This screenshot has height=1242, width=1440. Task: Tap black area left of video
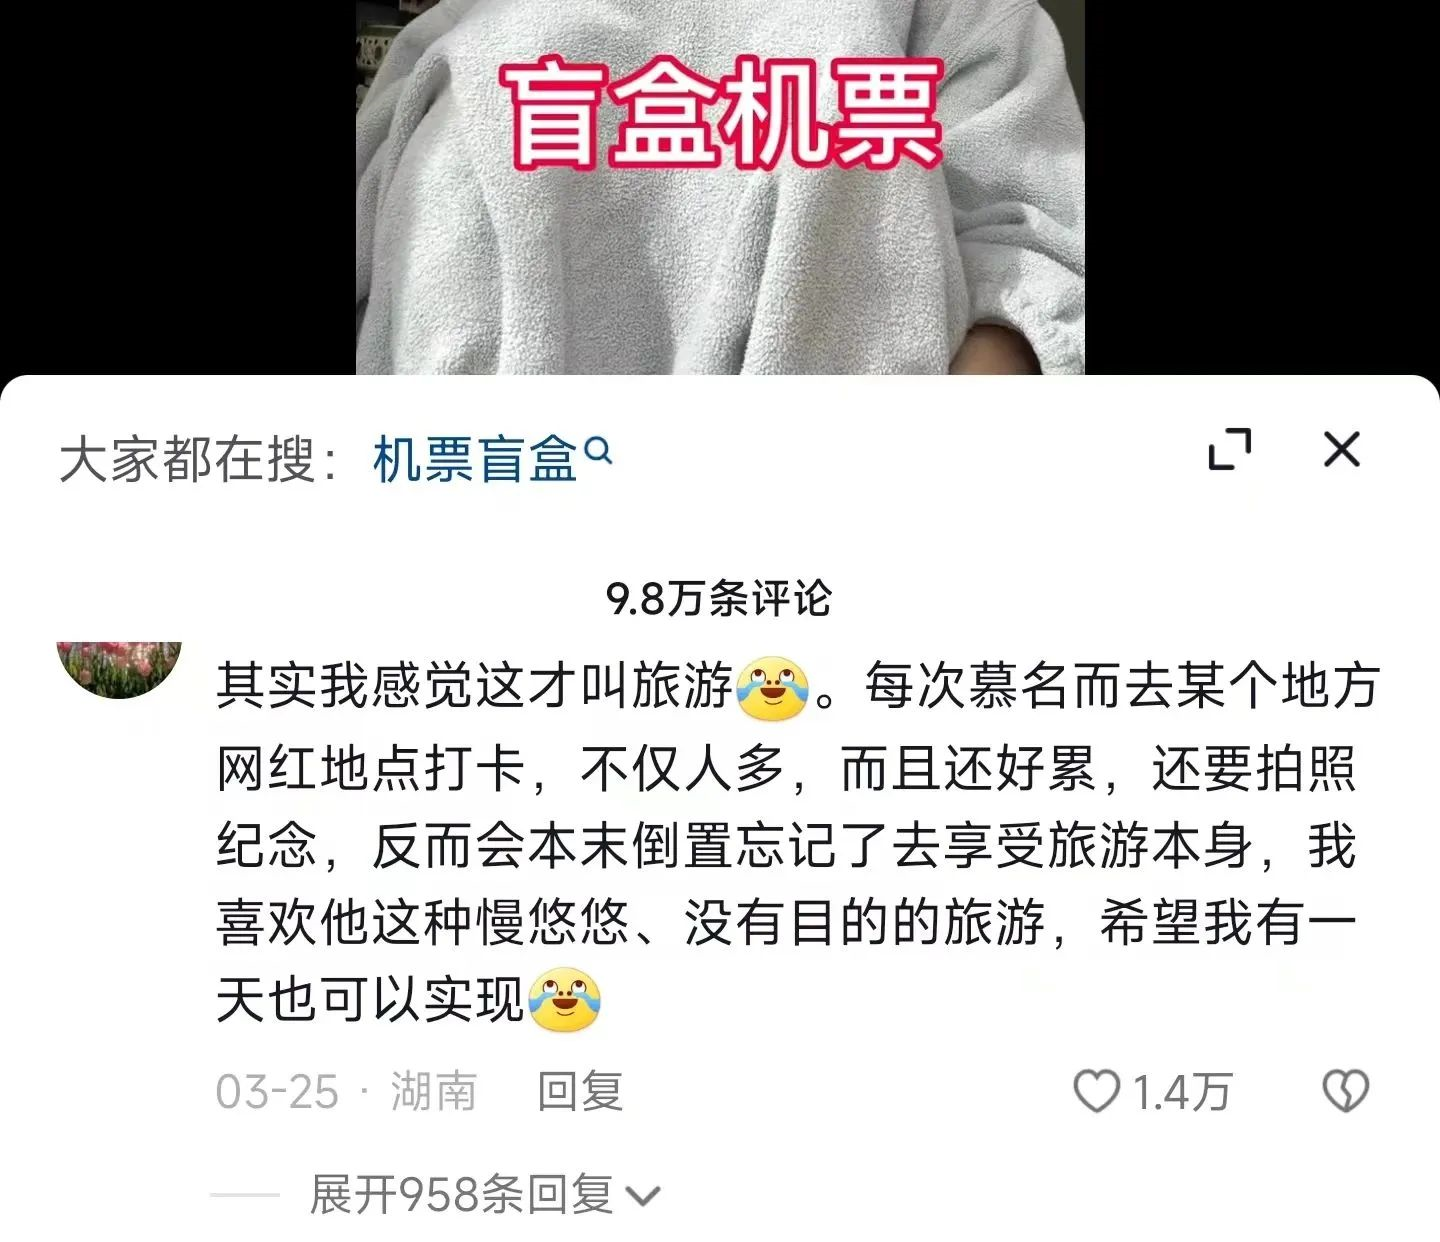pyautogui.click(x=178, y=187)
